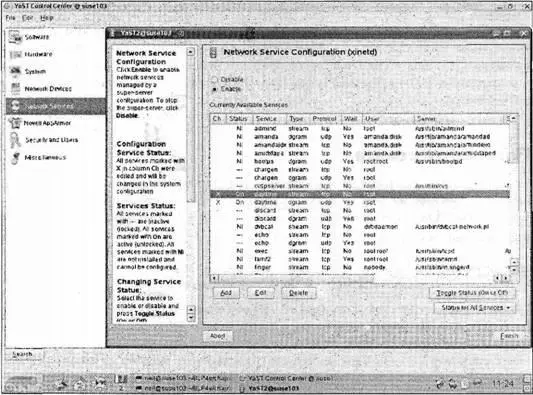
Task: Select the Disable radio button
Action: [x=214, y=80]
